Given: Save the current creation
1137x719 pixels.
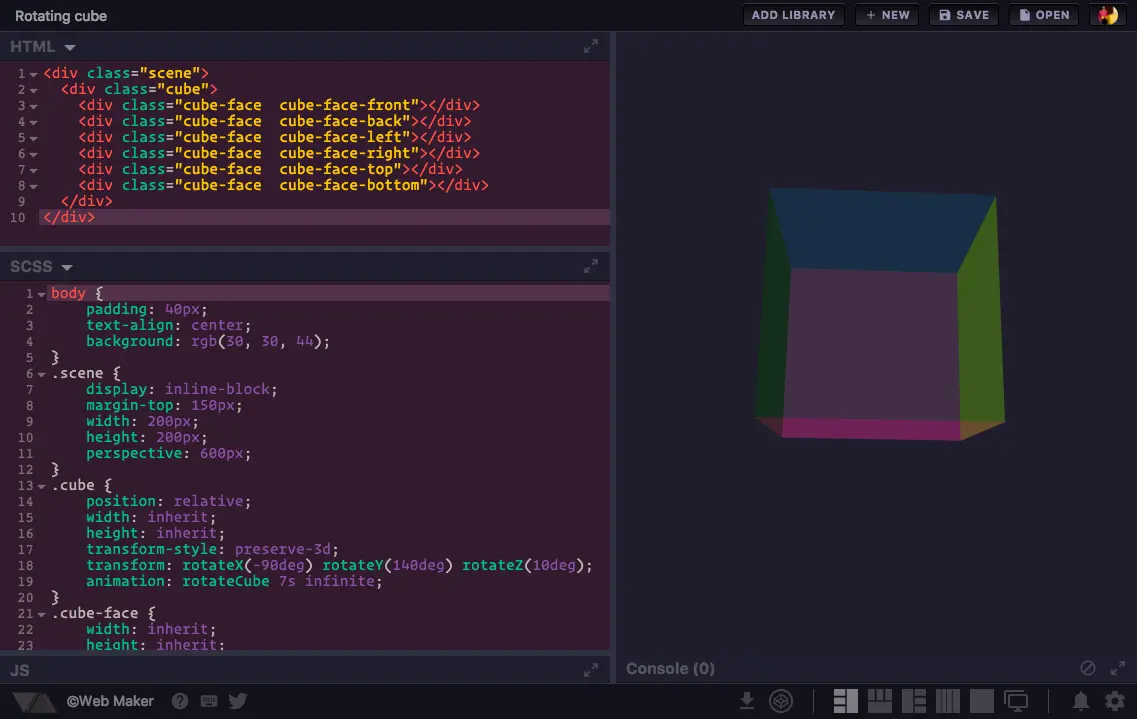Looking at the screenshot, I should pos(964,15).
